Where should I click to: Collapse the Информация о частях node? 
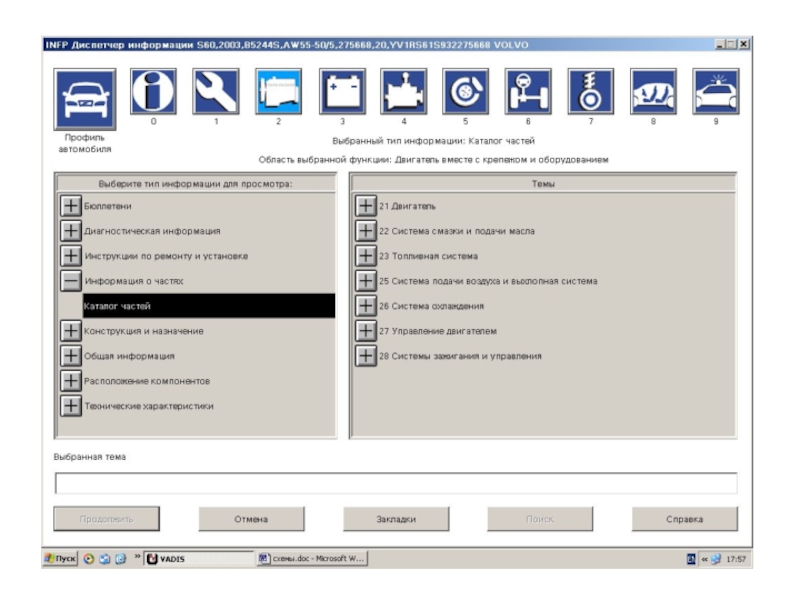coord(71,281)
